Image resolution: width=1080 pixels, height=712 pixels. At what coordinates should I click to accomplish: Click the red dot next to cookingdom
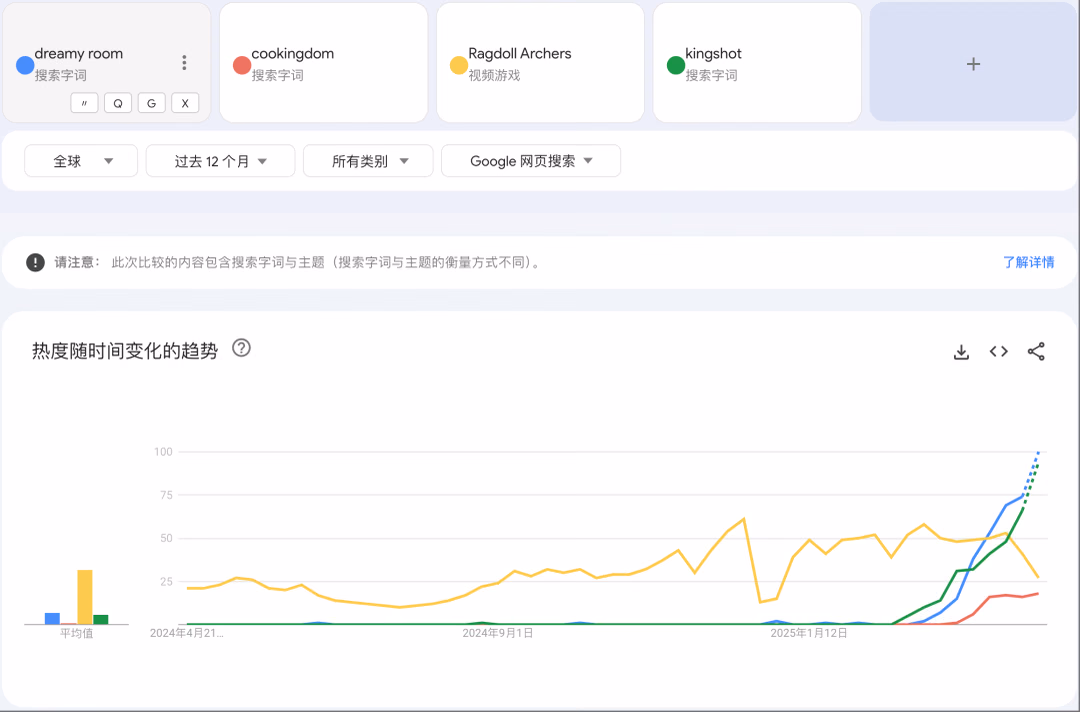point(242,65)
